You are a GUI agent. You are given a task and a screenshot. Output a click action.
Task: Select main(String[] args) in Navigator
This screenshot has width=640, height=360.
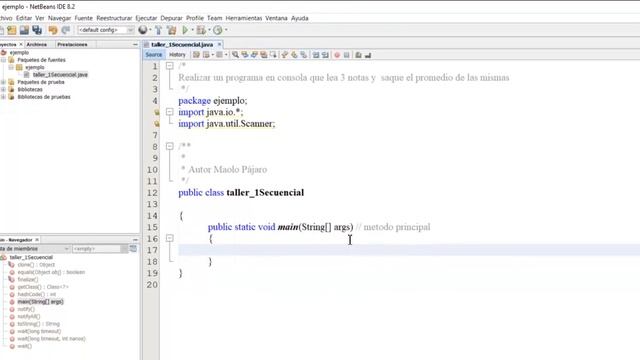click(40, 302)
